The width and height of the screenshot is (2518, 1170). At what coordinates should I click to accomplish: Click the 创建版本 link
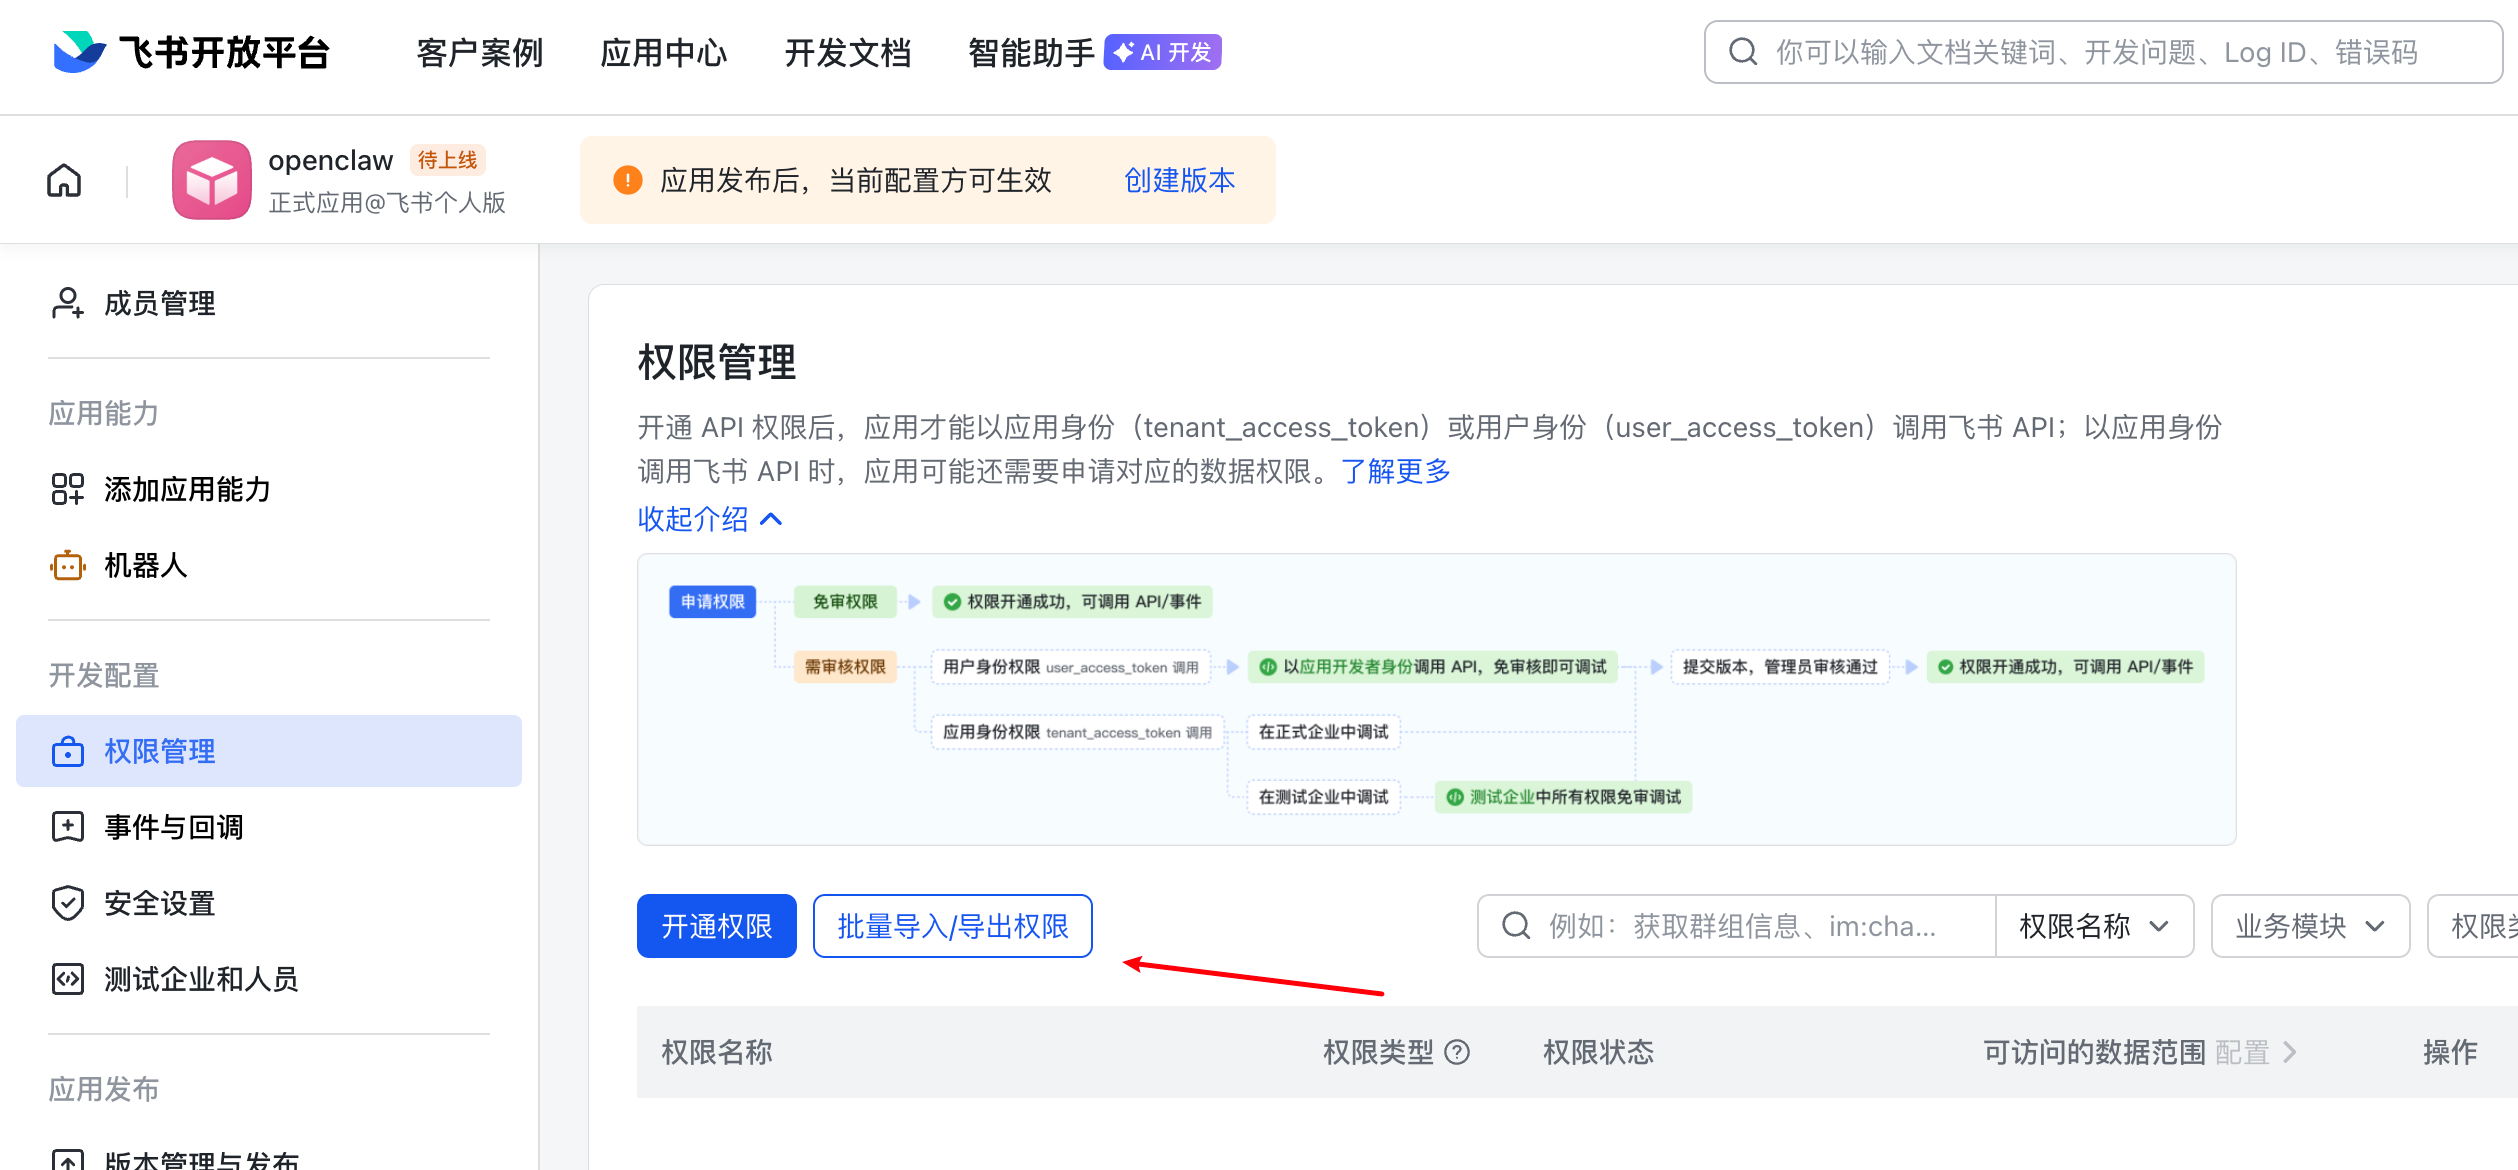(1180, 180)
